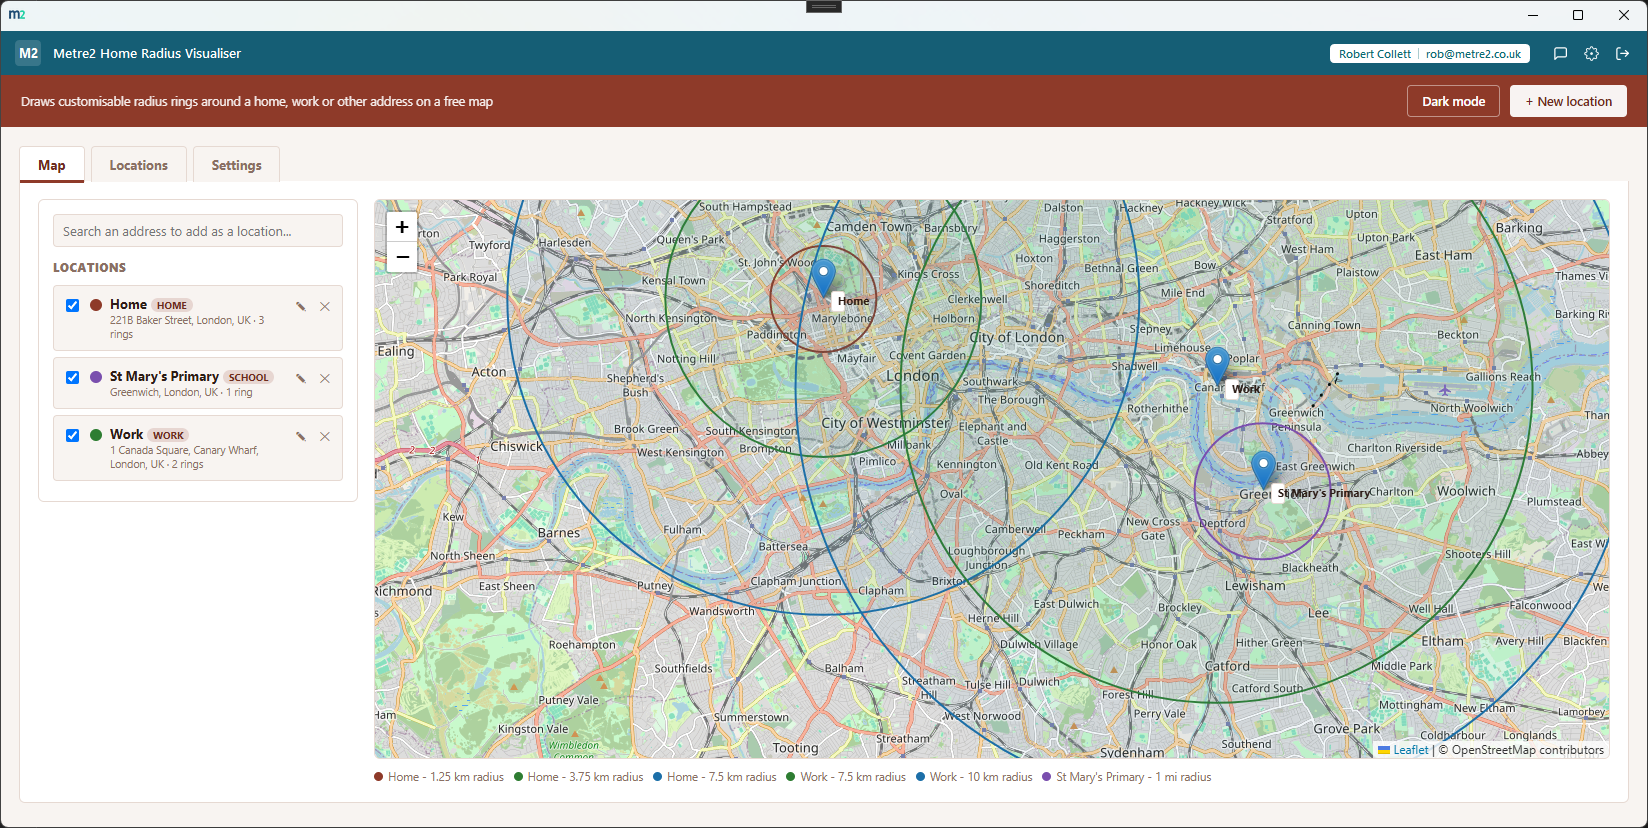1648x828 pixels.
Task: Click 'St Mary's Primary - 1 mi radius' legend
Action: click(1127, 777)
